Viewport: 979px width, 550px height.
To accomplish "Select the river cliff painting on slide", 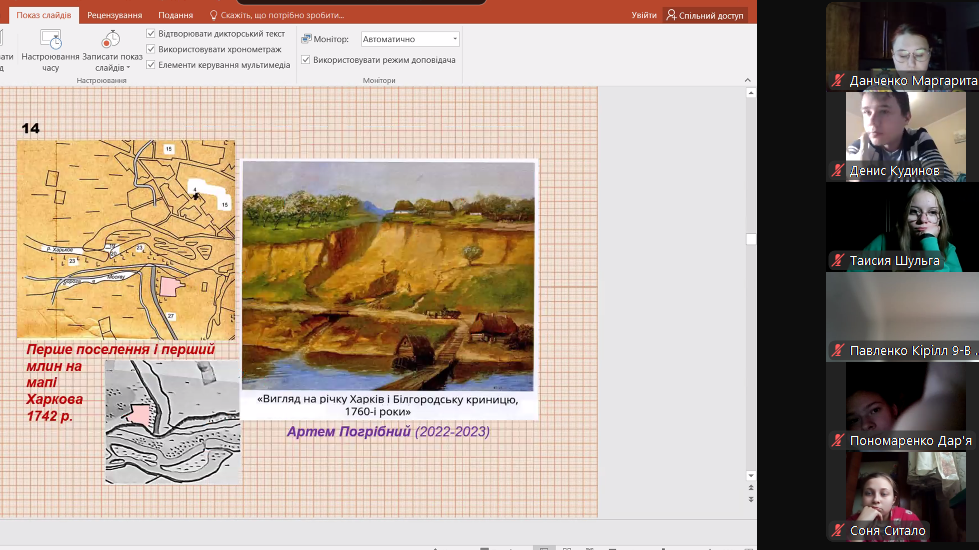I will click(x=388, y=276).
